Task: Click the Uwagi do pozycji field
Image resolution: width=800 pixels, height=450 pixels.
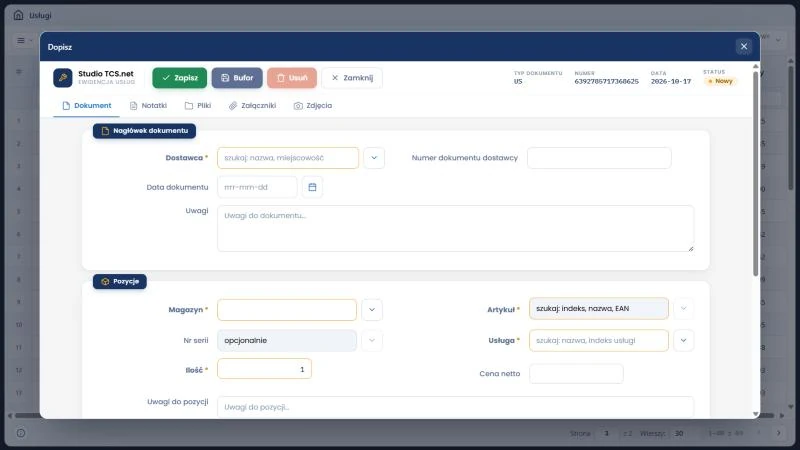Action: 456,407
